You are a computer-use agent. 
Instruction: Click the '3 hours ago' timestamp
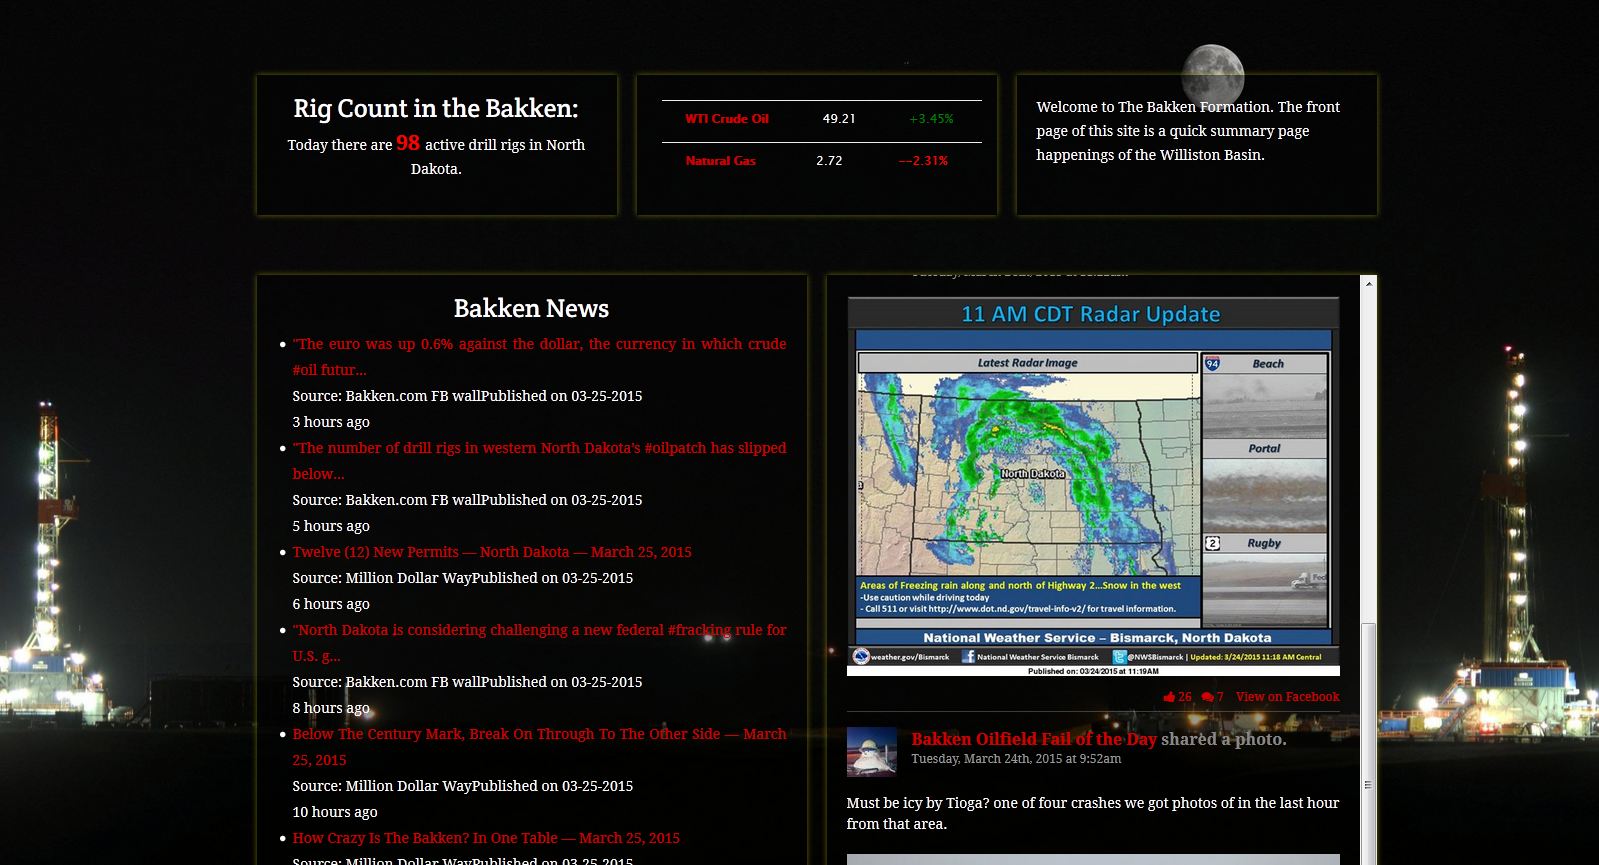point(331,422)
